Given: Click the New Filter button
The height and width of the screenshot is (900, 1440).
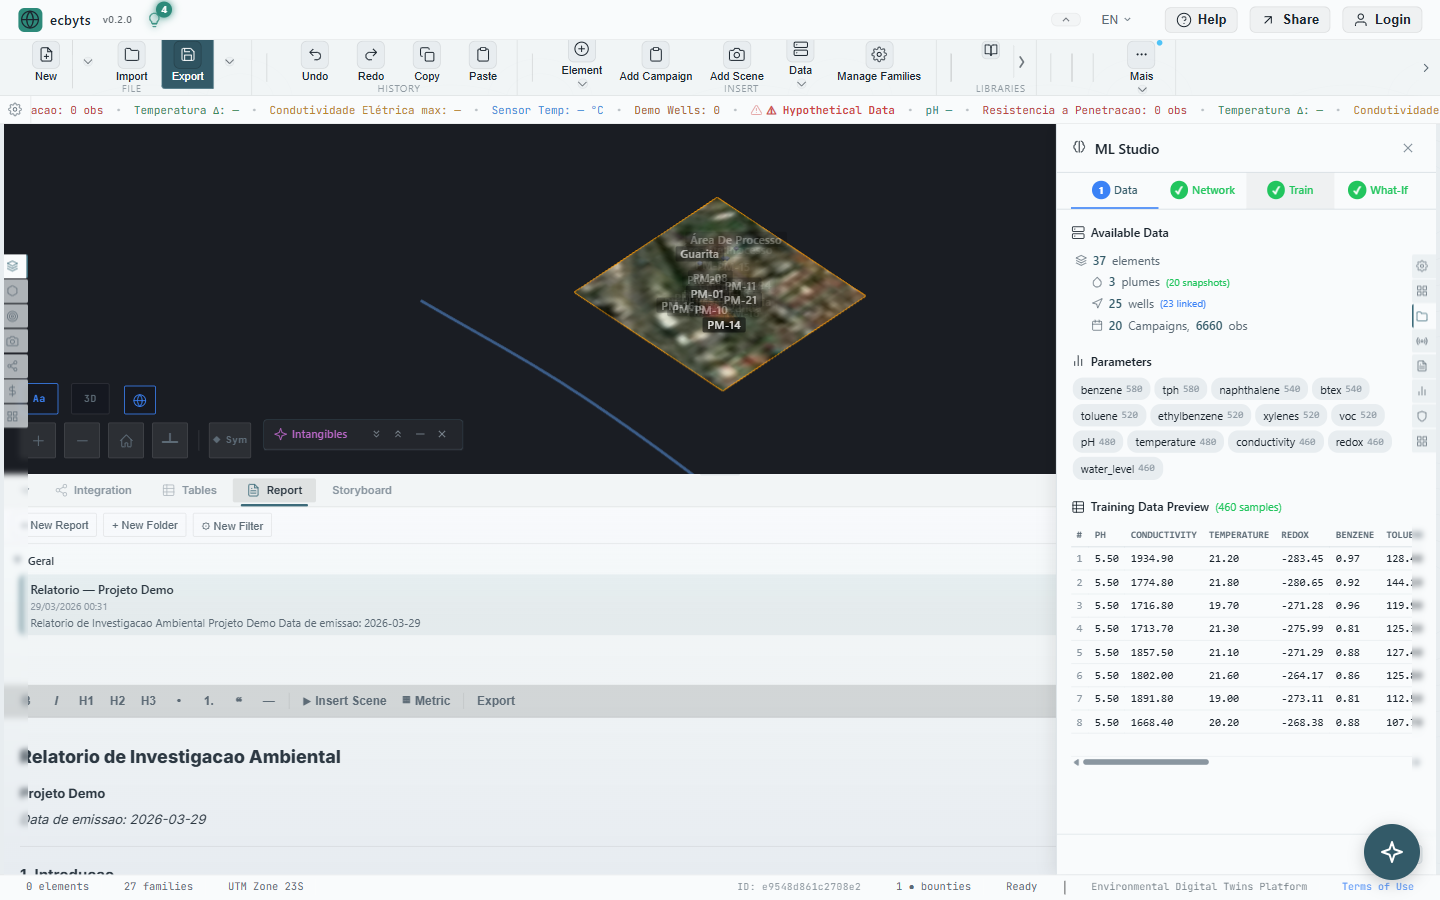Looking at the screenshot, I should (x=232, y=526).
